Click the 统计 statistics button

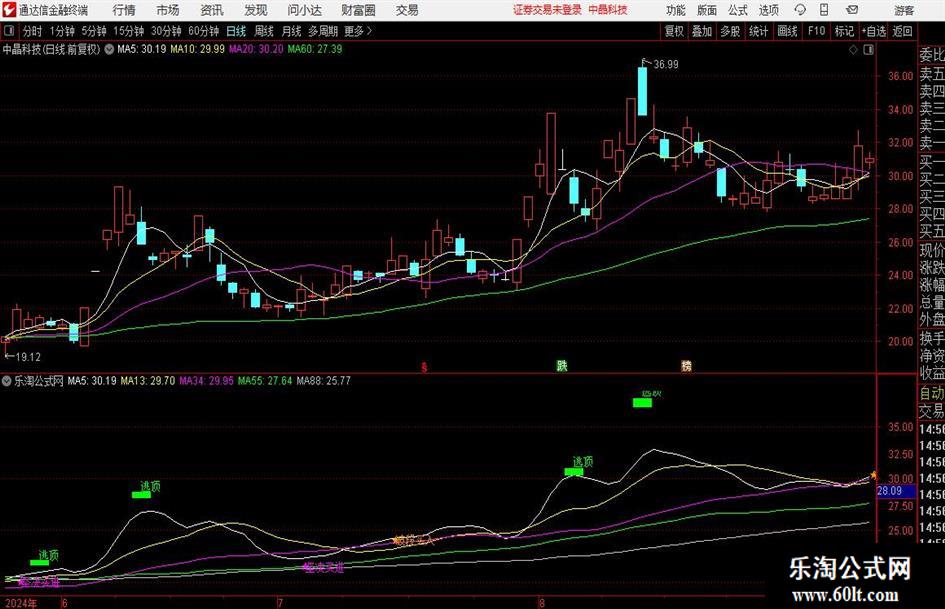(758, 31)
